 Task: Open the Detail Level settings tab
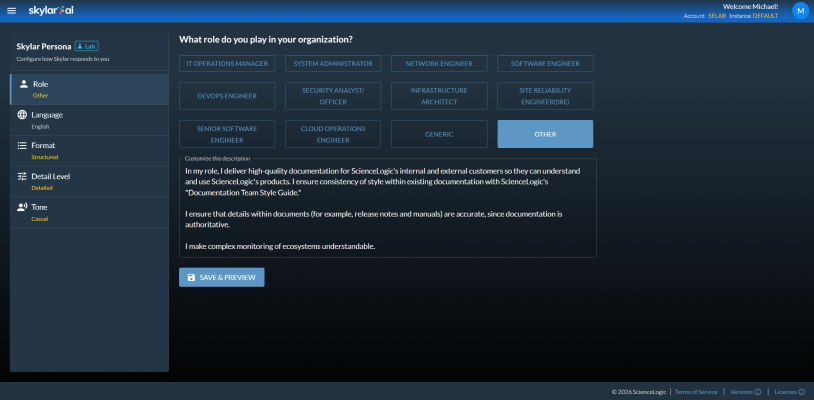point(89,182)
